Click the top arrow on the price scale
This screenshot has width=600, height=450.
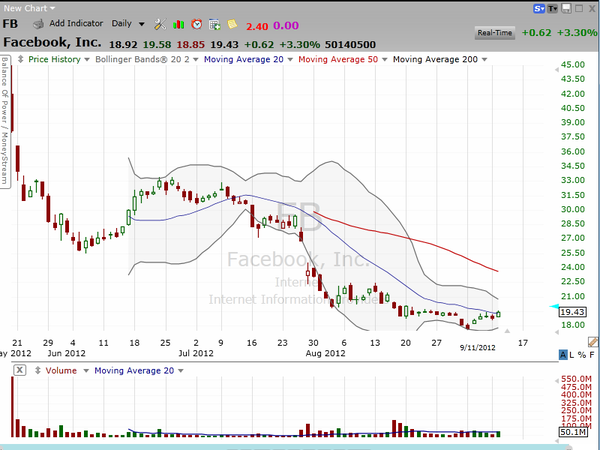pos(556,70)
